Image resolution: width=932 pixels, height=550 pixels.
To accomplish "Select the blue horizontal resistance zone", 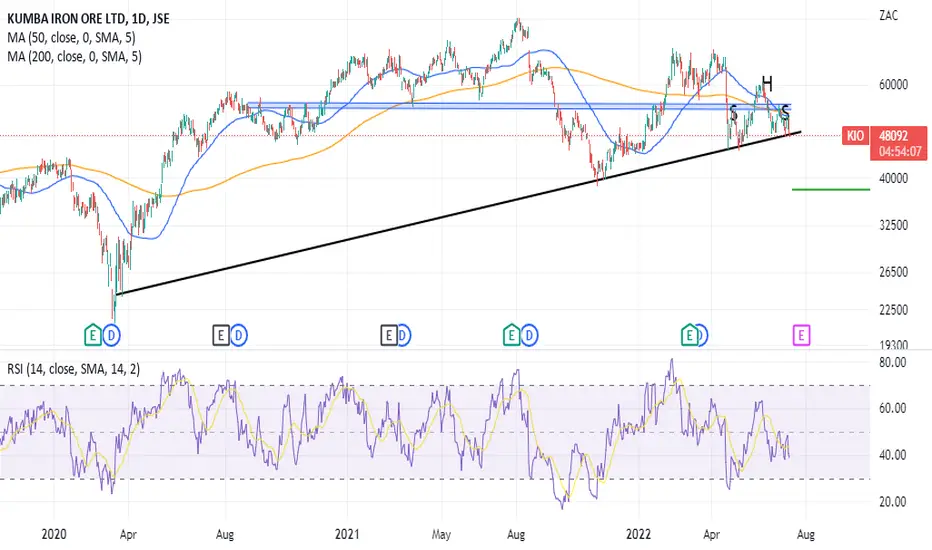I will pyautogui.click(x=519, y=106).
